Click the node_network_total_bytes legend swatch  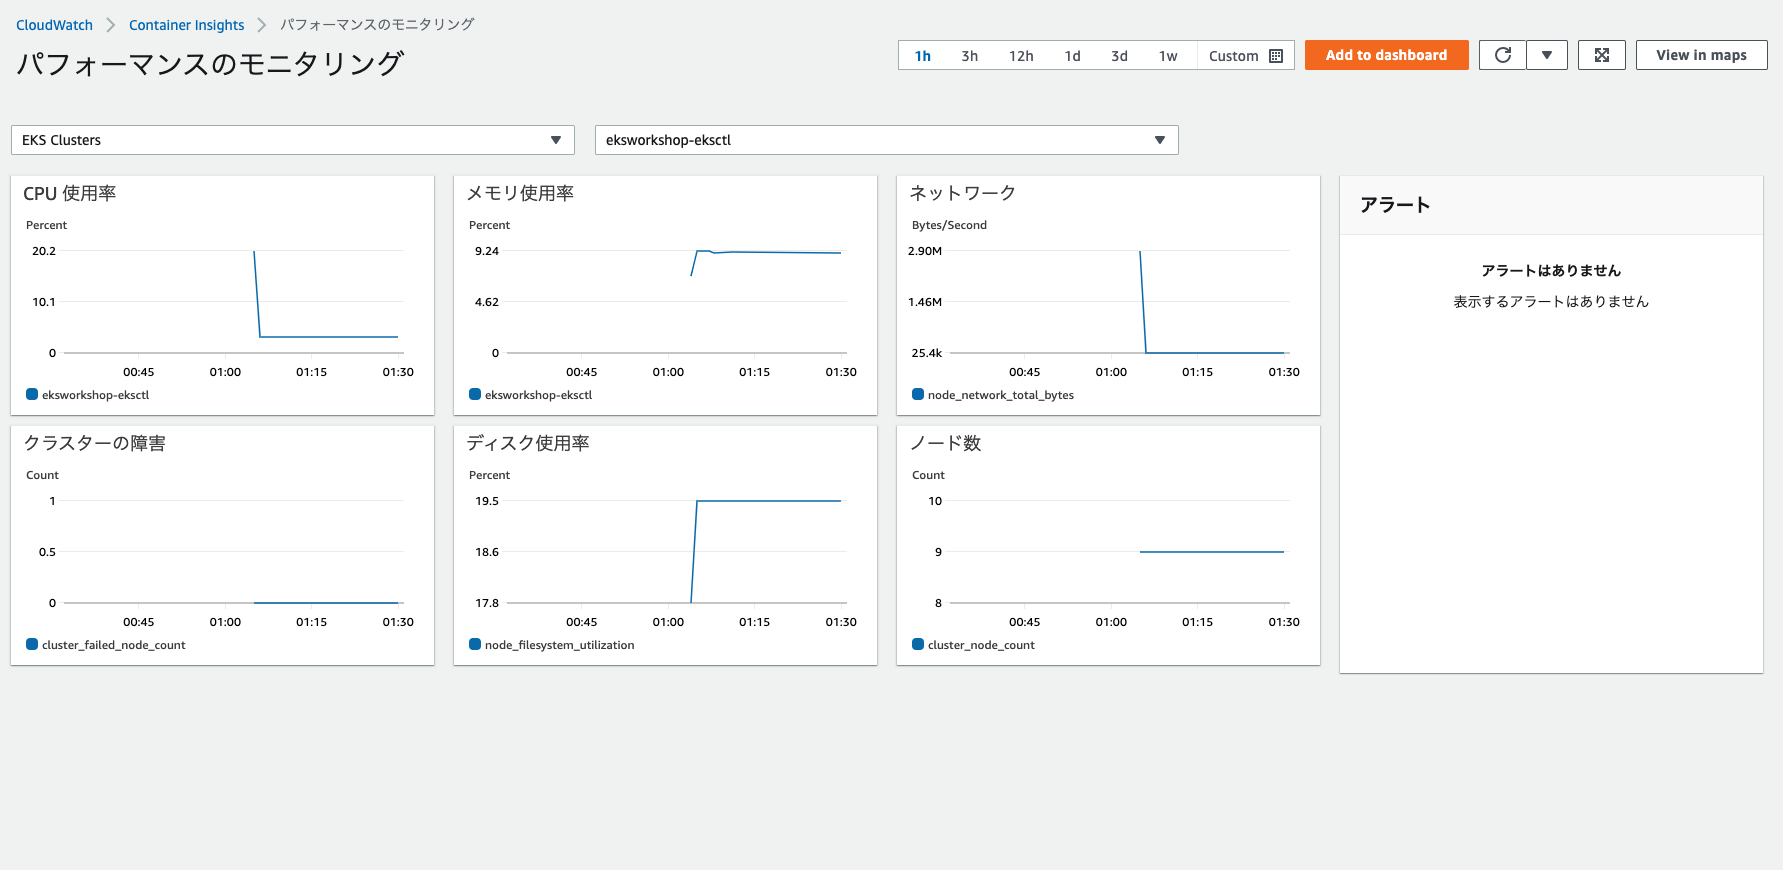click(x=918, y=395)
